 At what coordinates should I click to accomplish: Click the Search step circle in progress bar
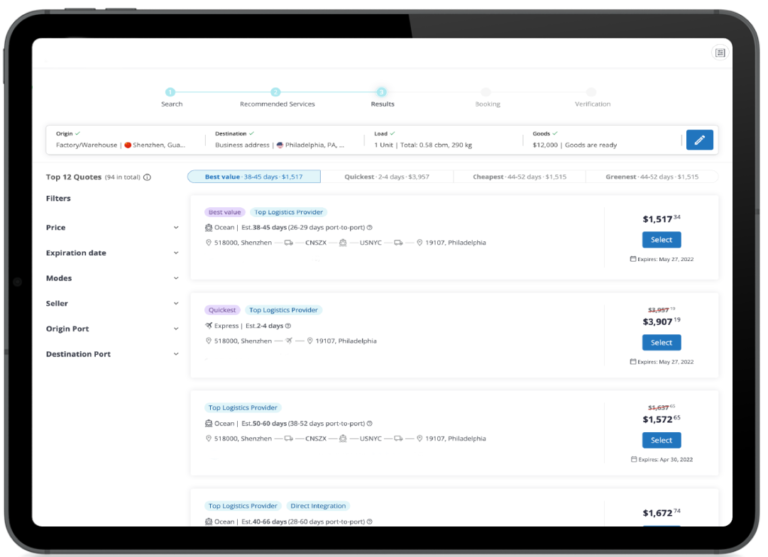click(x=171, y=92)
